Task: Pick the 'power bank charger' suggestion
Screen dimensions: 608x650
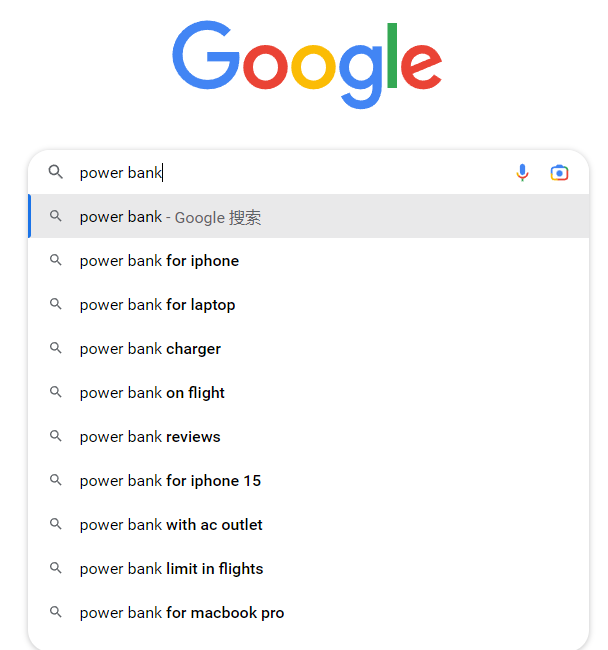Action: [308, 348]
